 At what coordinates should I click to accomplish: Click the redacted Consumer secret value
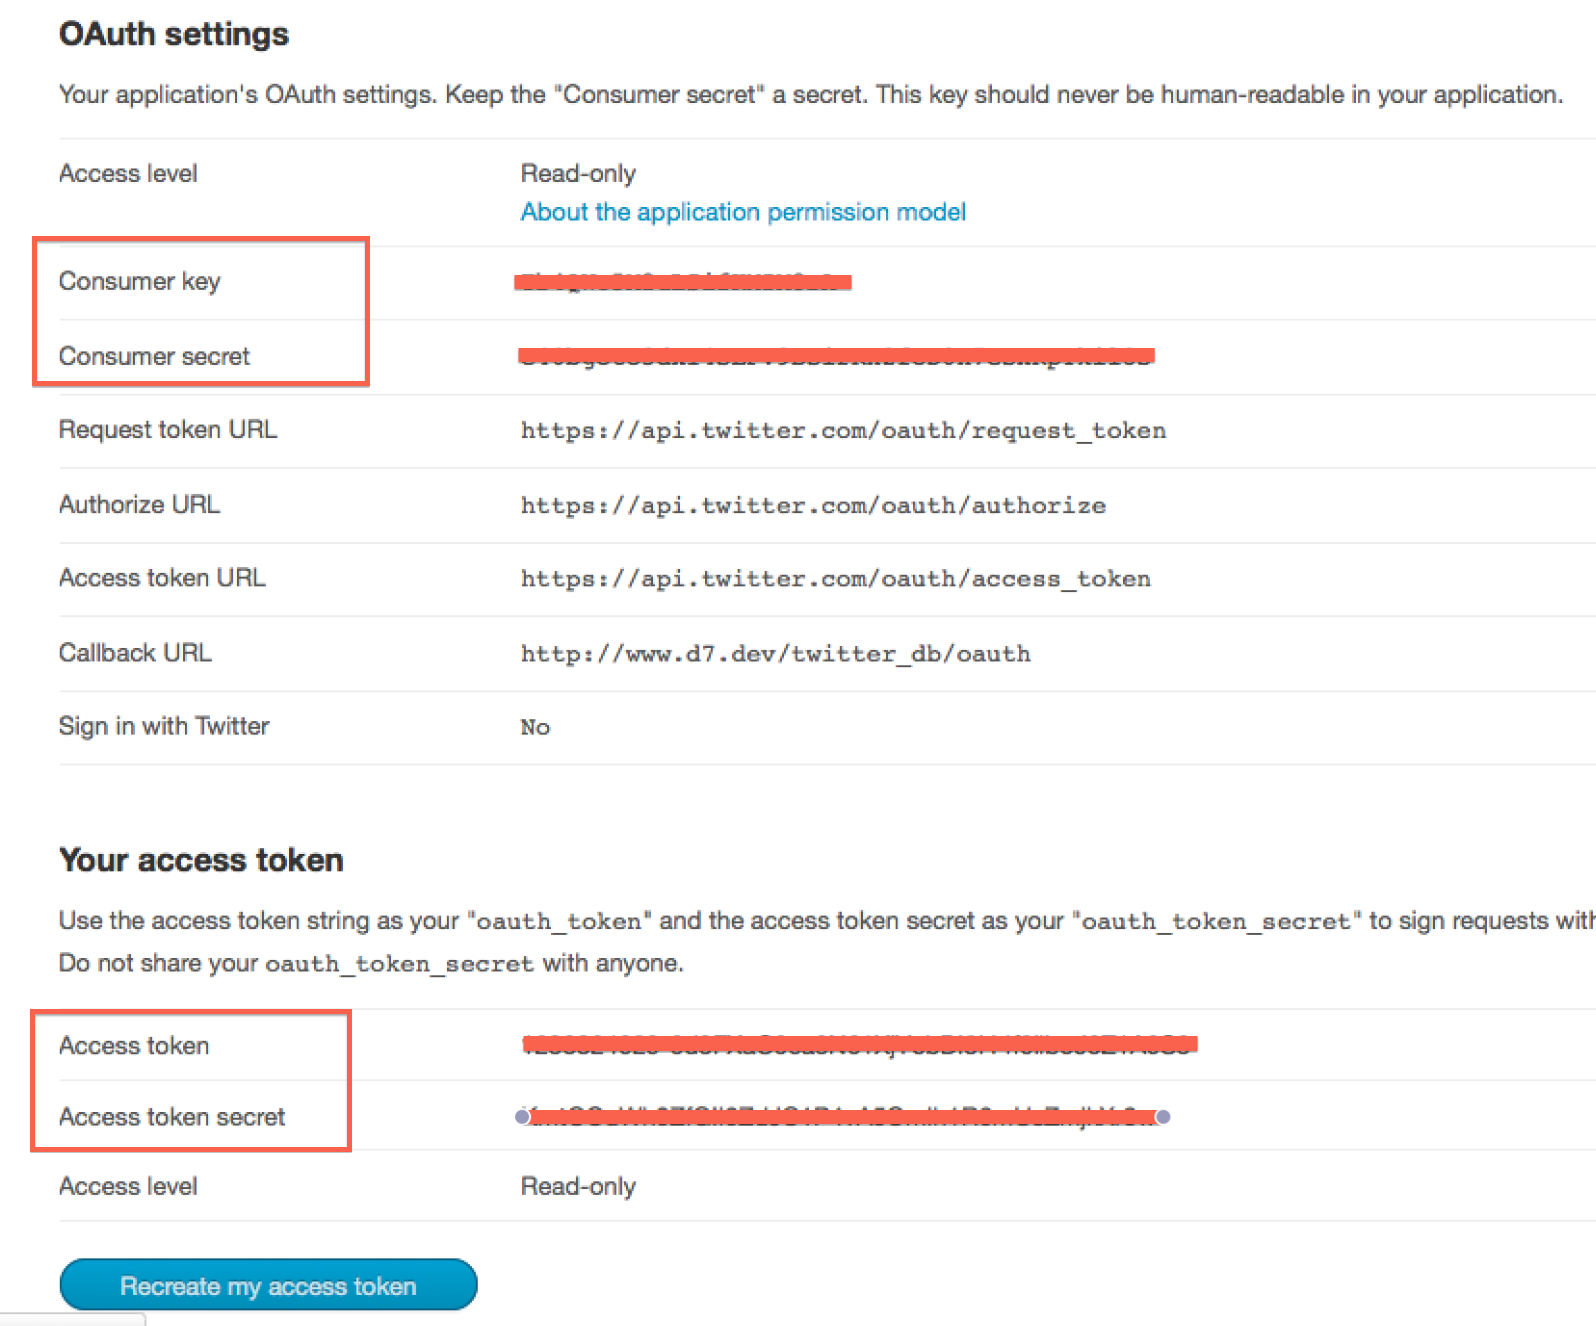click(x=837, y=356)
